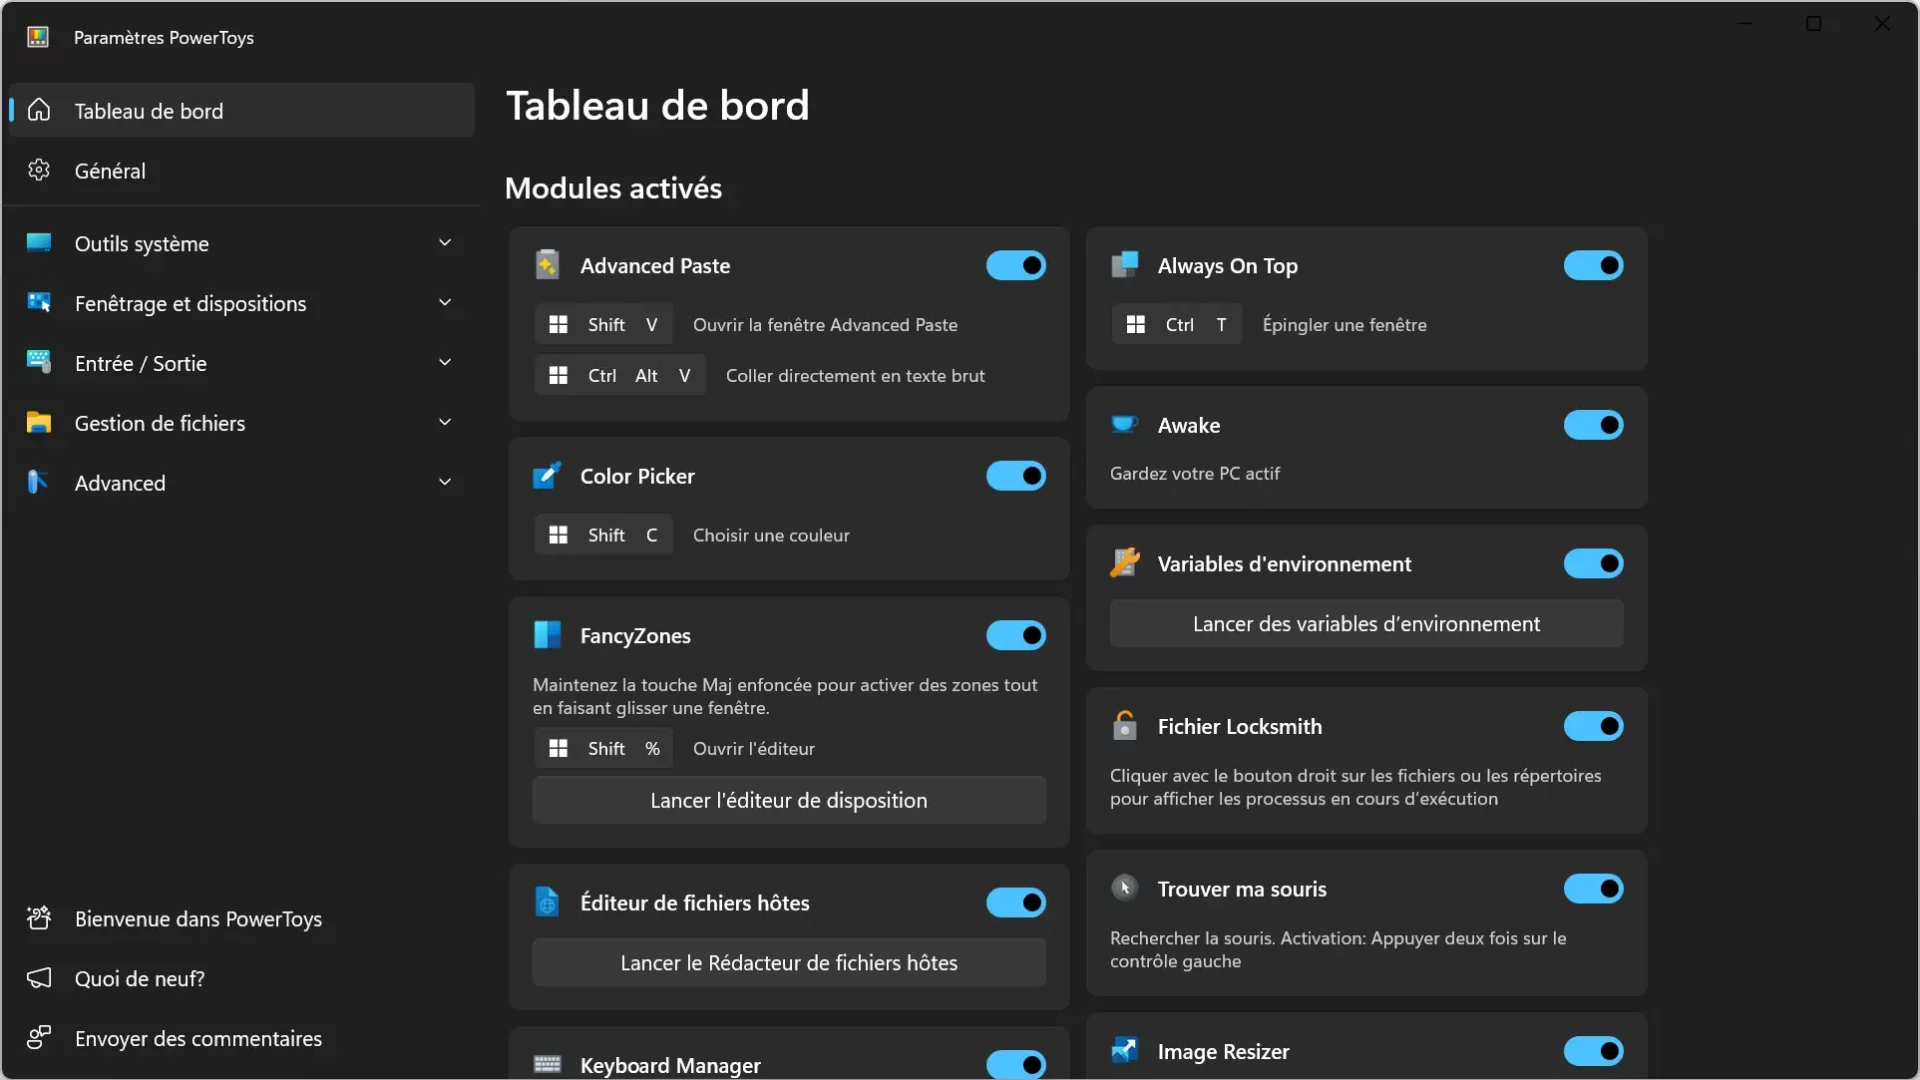1920x1080 pixels.
Task: Click the Keyboard Manager module icon
Action: click(x=547, y=1064)
